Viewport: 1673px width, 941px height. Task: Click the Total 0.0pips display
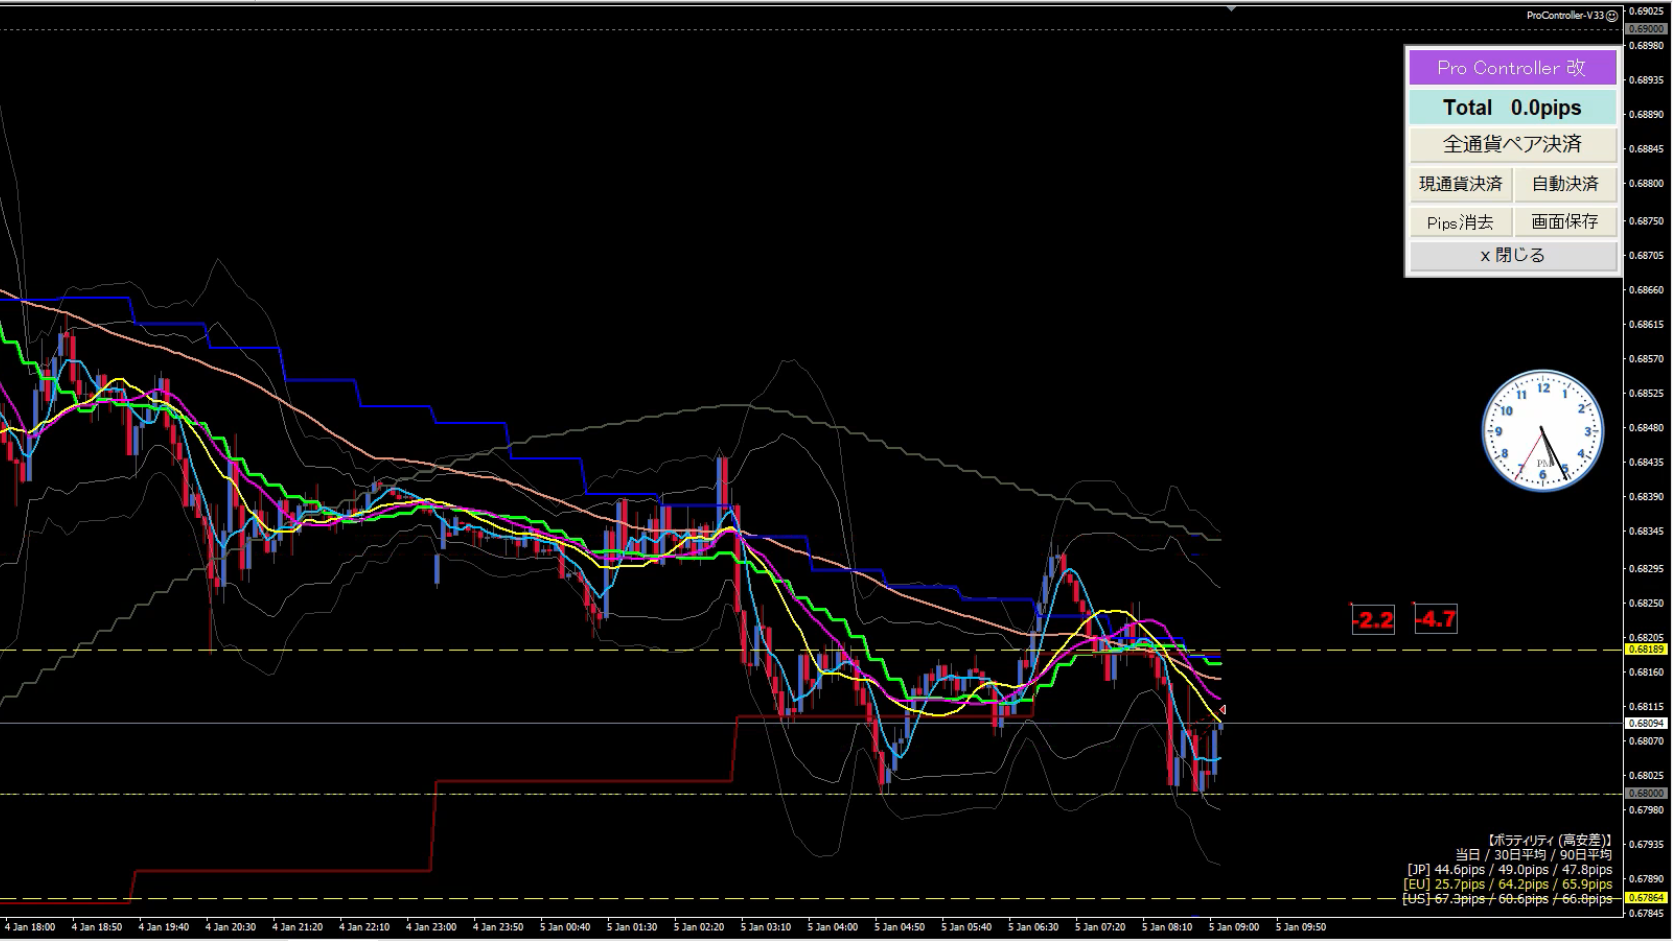1512,108
